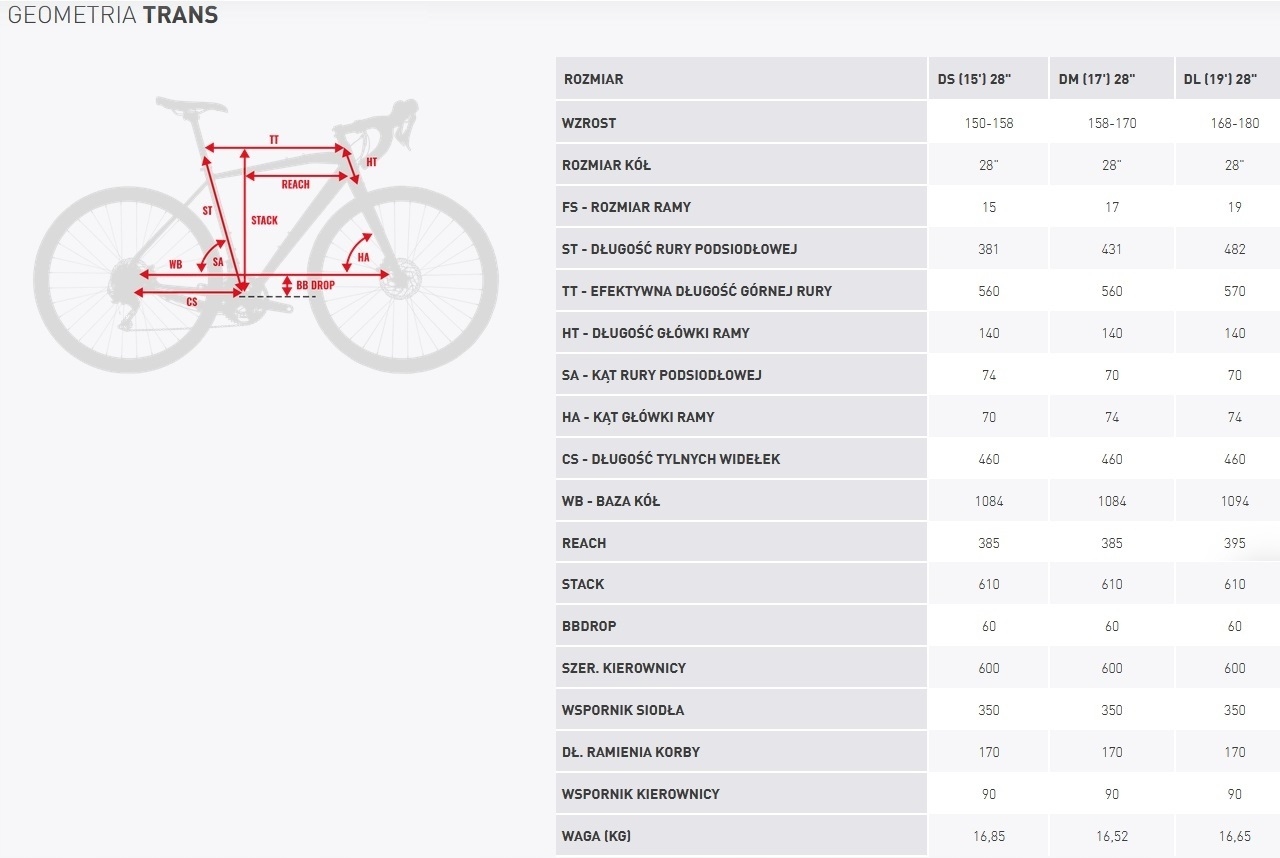
Task: Click the WB label on bike diagram
Action: point(176,265)
